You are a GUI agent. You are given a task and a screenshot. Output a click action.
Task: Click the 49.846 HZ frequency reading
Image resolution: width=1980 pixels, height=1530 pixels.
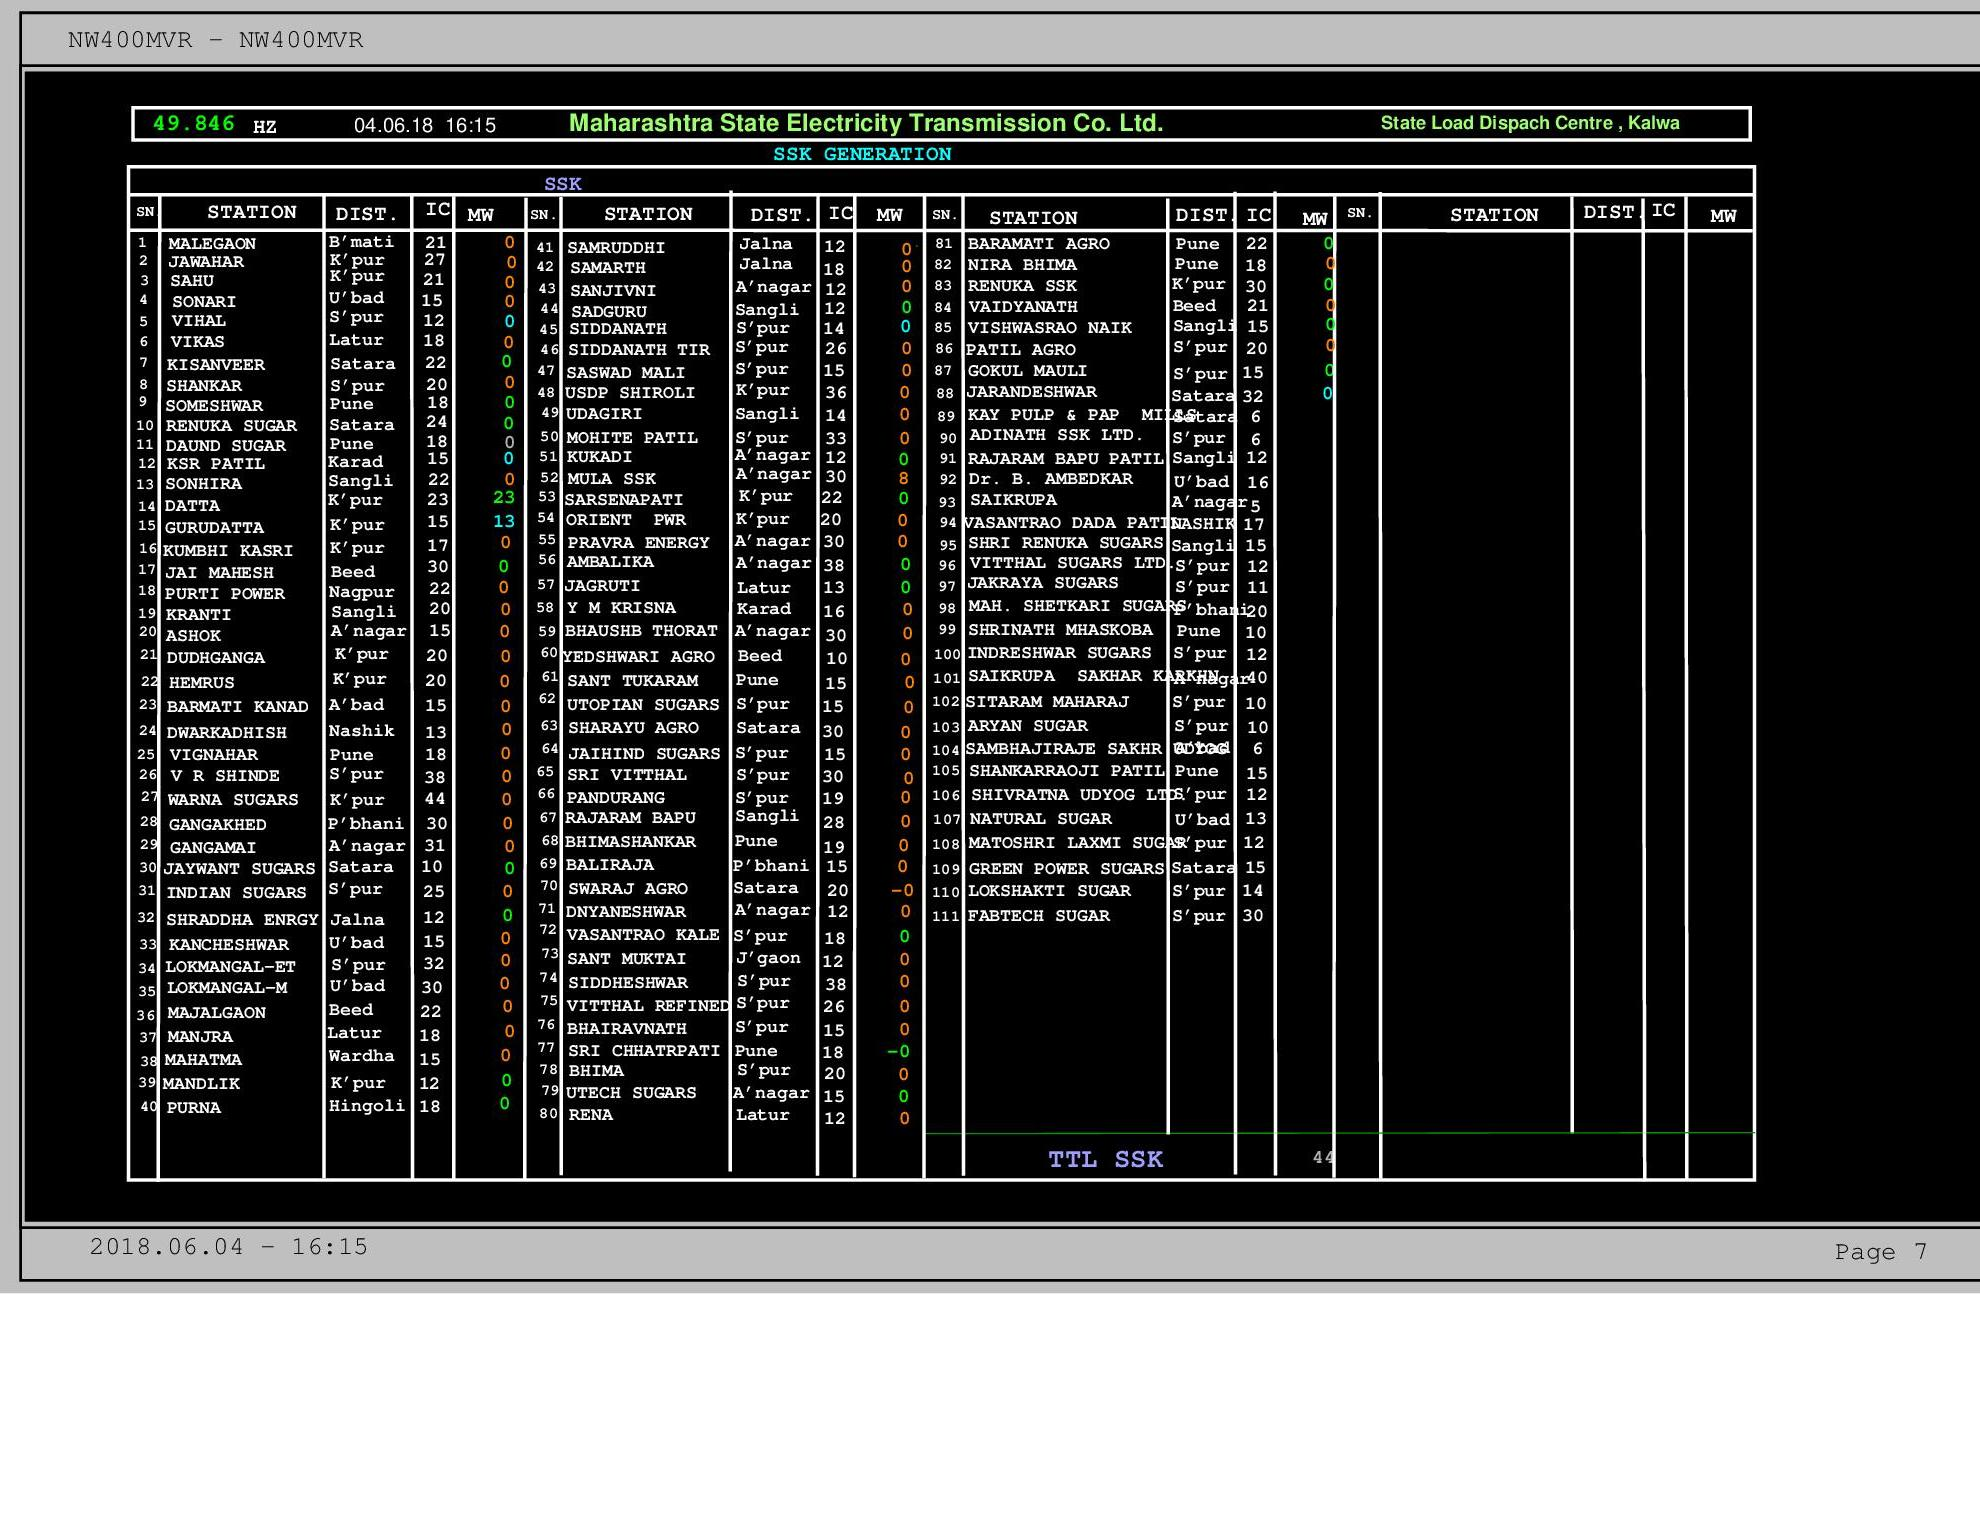214,124
